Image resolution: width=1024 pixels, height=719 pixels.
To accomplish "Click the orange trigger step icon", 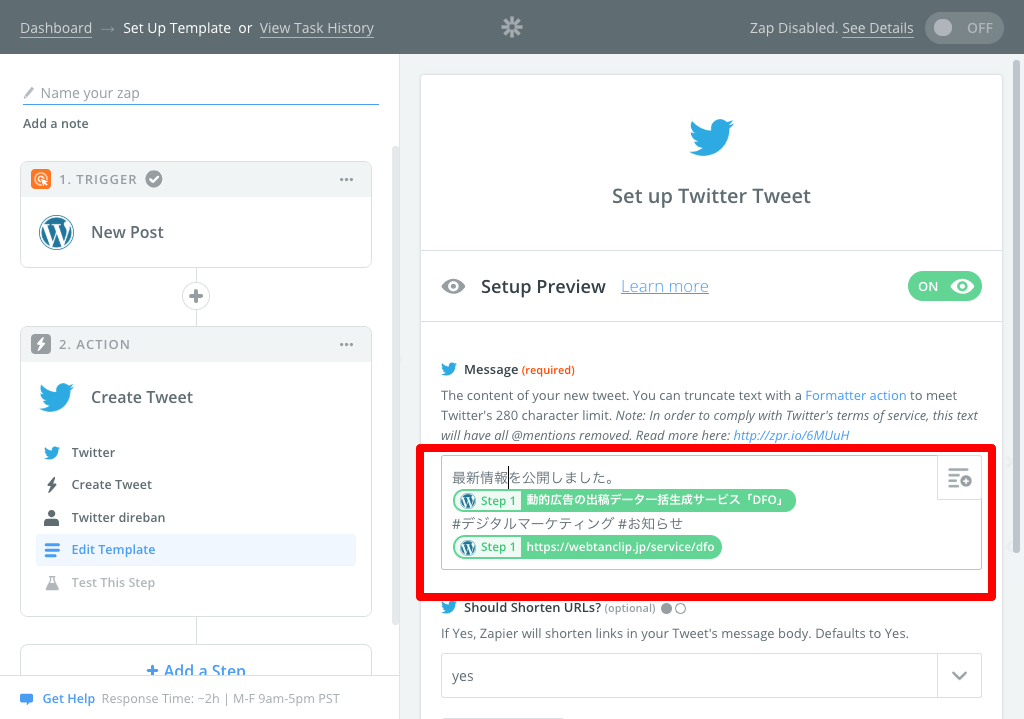I will (41, 179).
